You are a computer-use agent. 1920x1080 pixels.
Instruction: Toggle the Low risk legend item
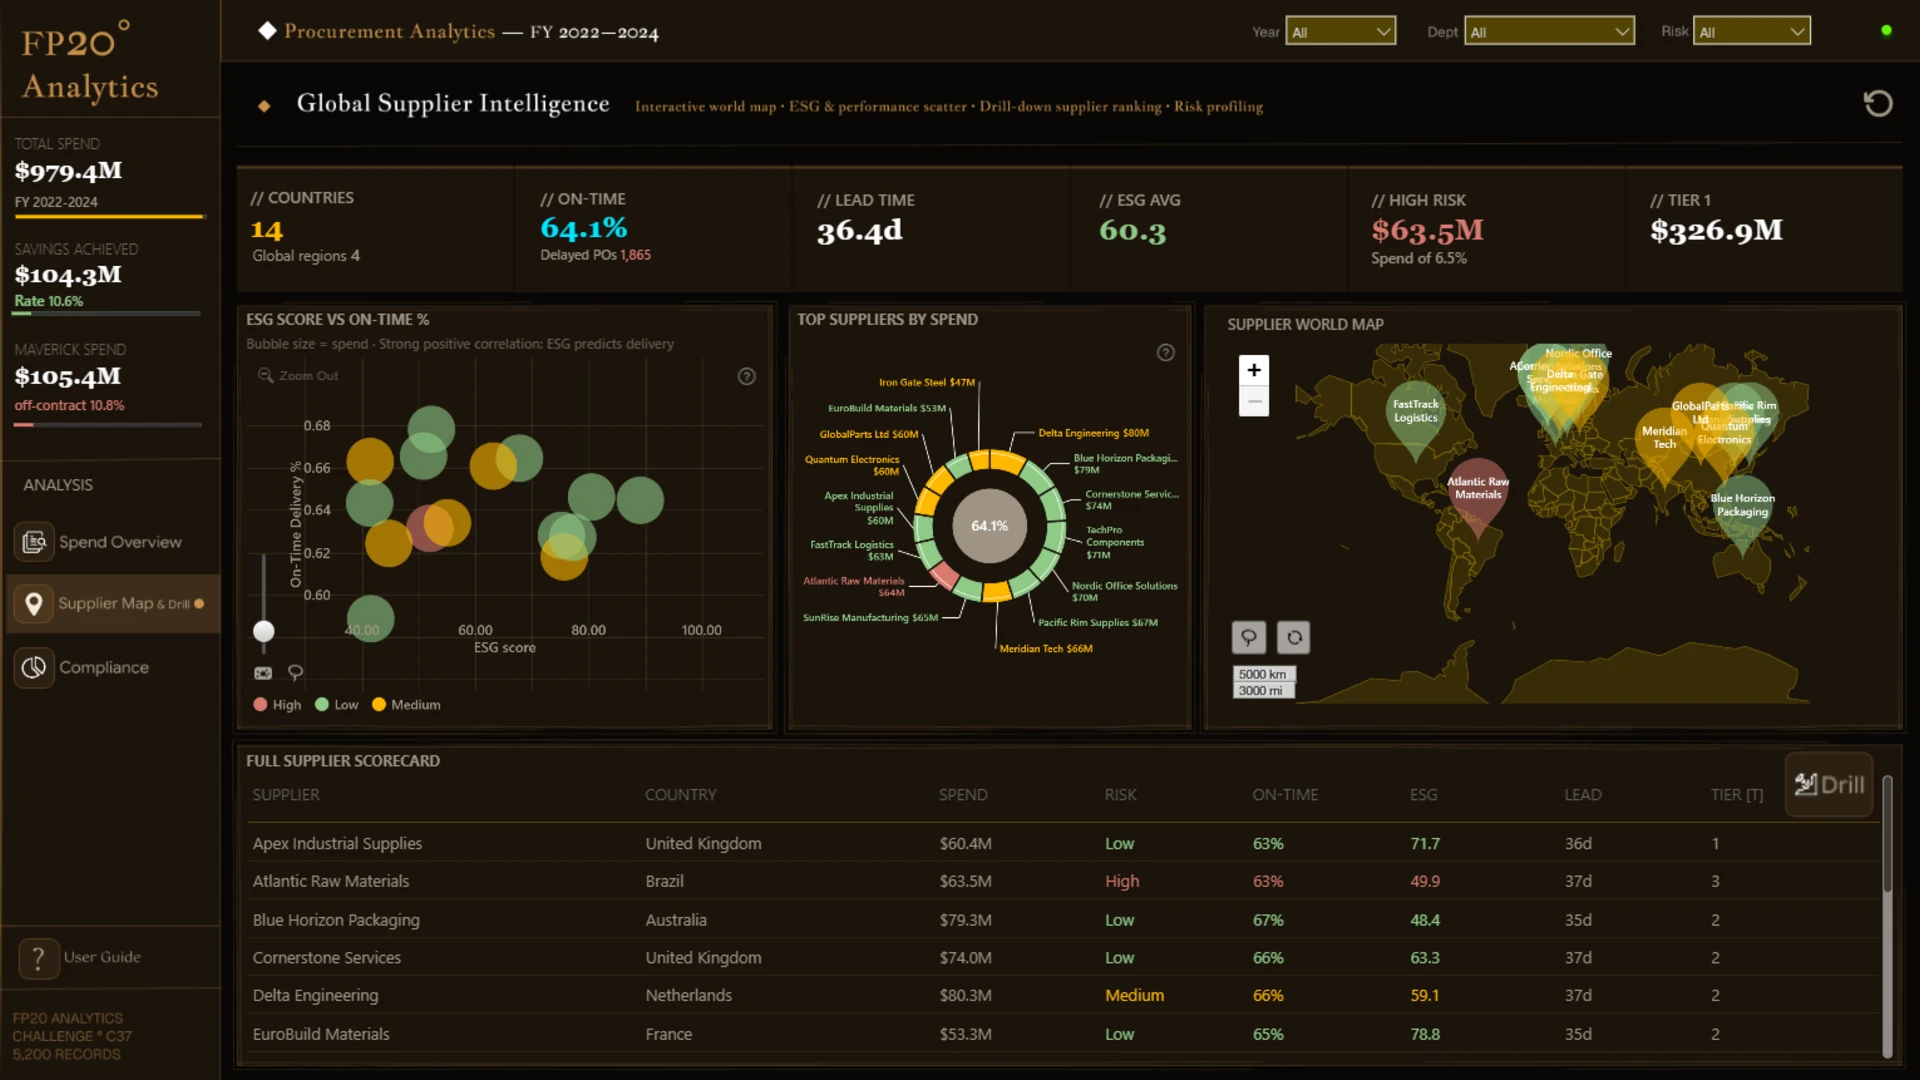tap(336, 705)
